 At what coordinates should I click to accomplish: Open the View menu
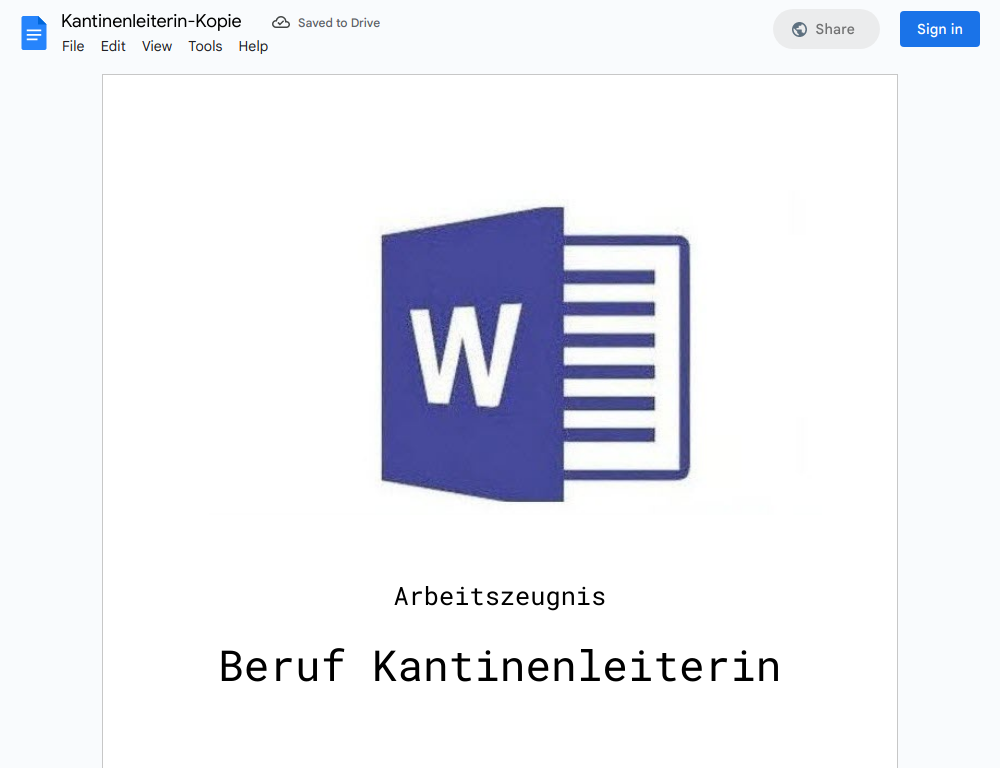[157, 46]
